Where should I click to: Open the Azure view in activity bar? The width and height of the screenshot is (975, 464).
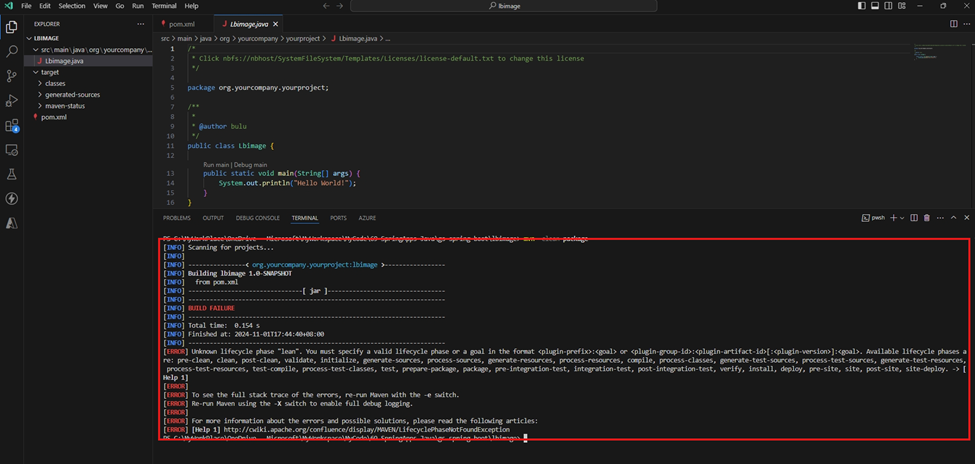pyautogui.click(x=12, y=224)
